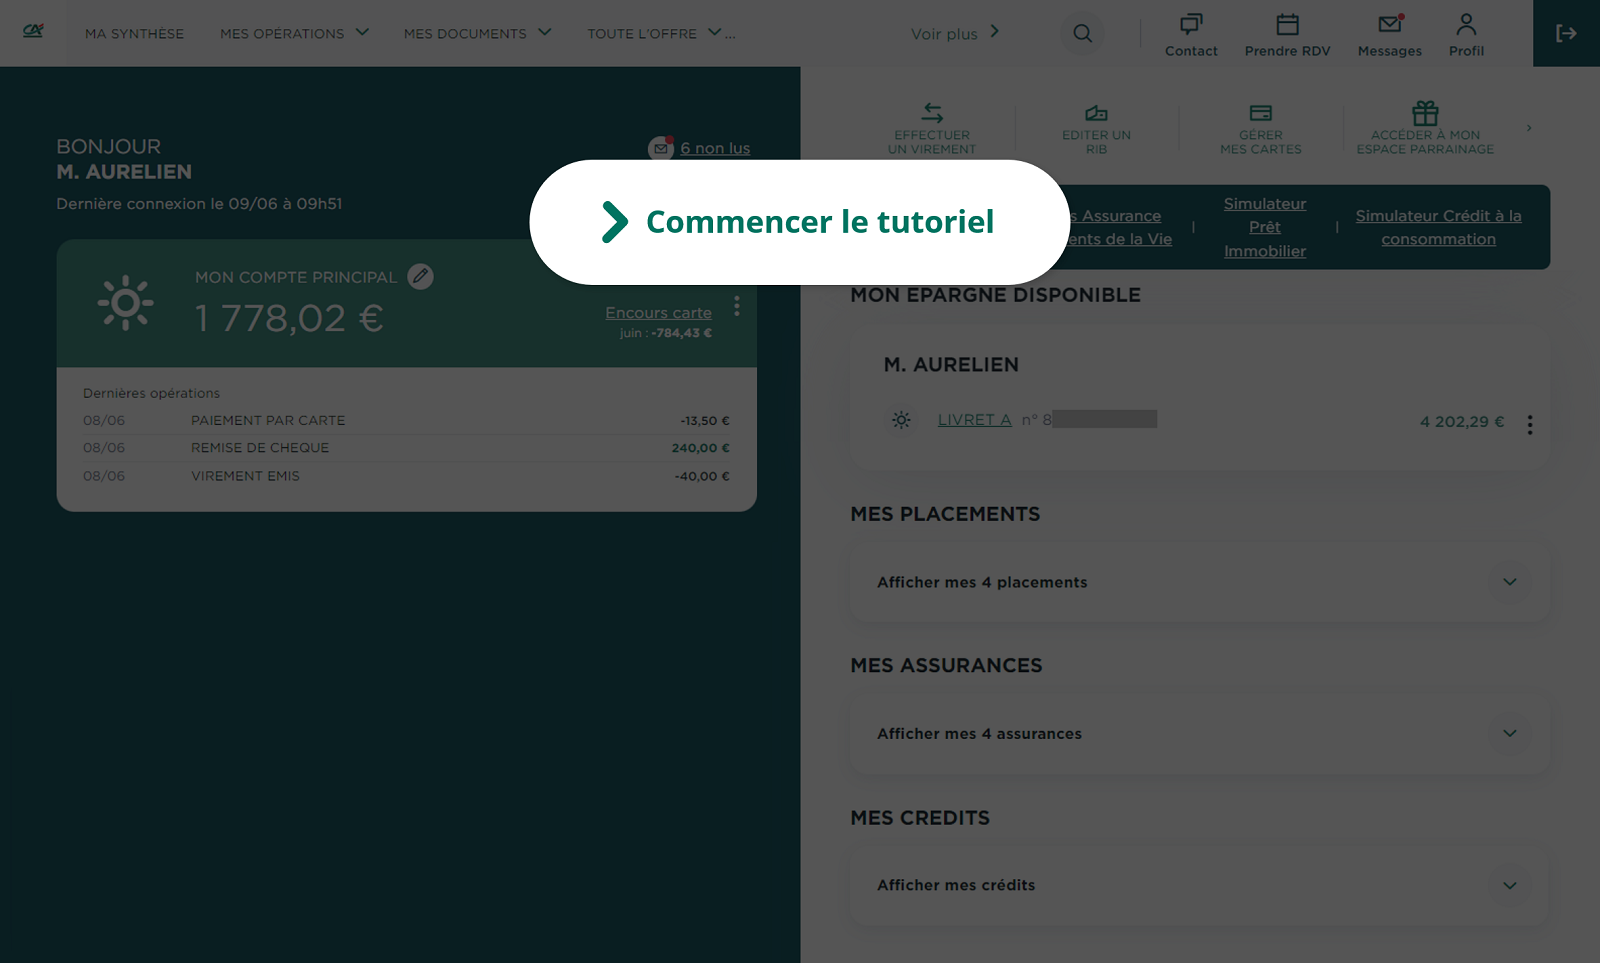Open the Profil user icon
The height and width of the screenshot is (963, 1600).
pos(1466,35)
